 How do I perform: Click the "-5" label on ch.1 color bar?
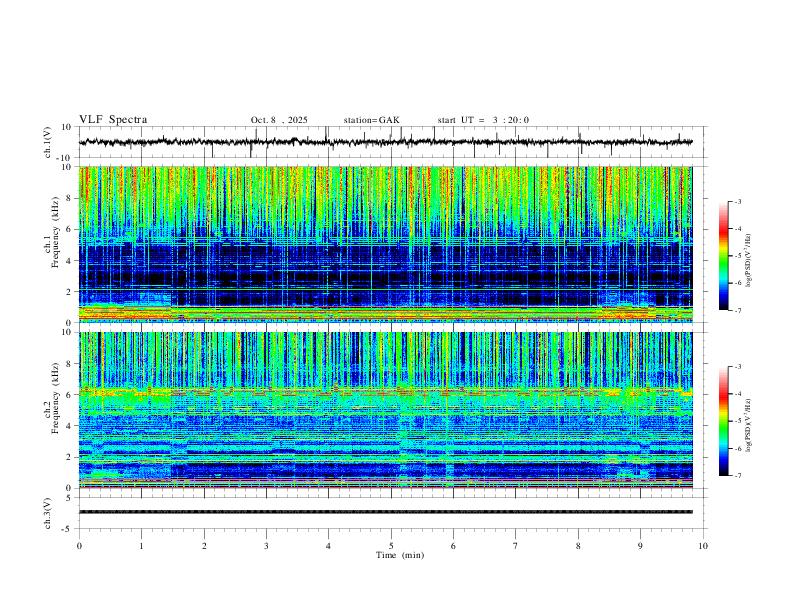click(x=737, y=256)
